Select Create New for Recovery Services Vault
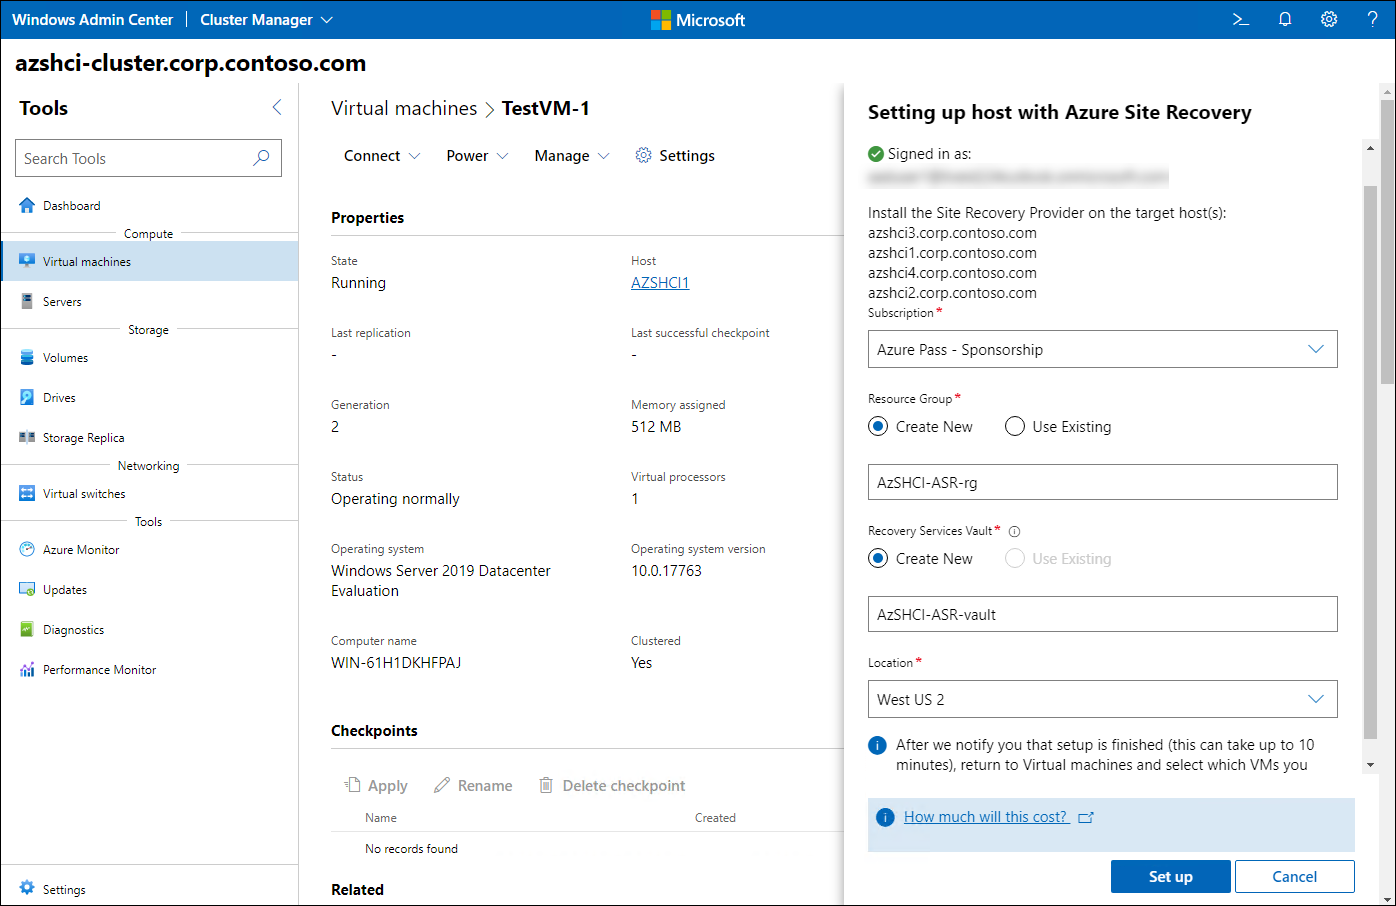Screen dimensions: 1396x906 (878, 558)
